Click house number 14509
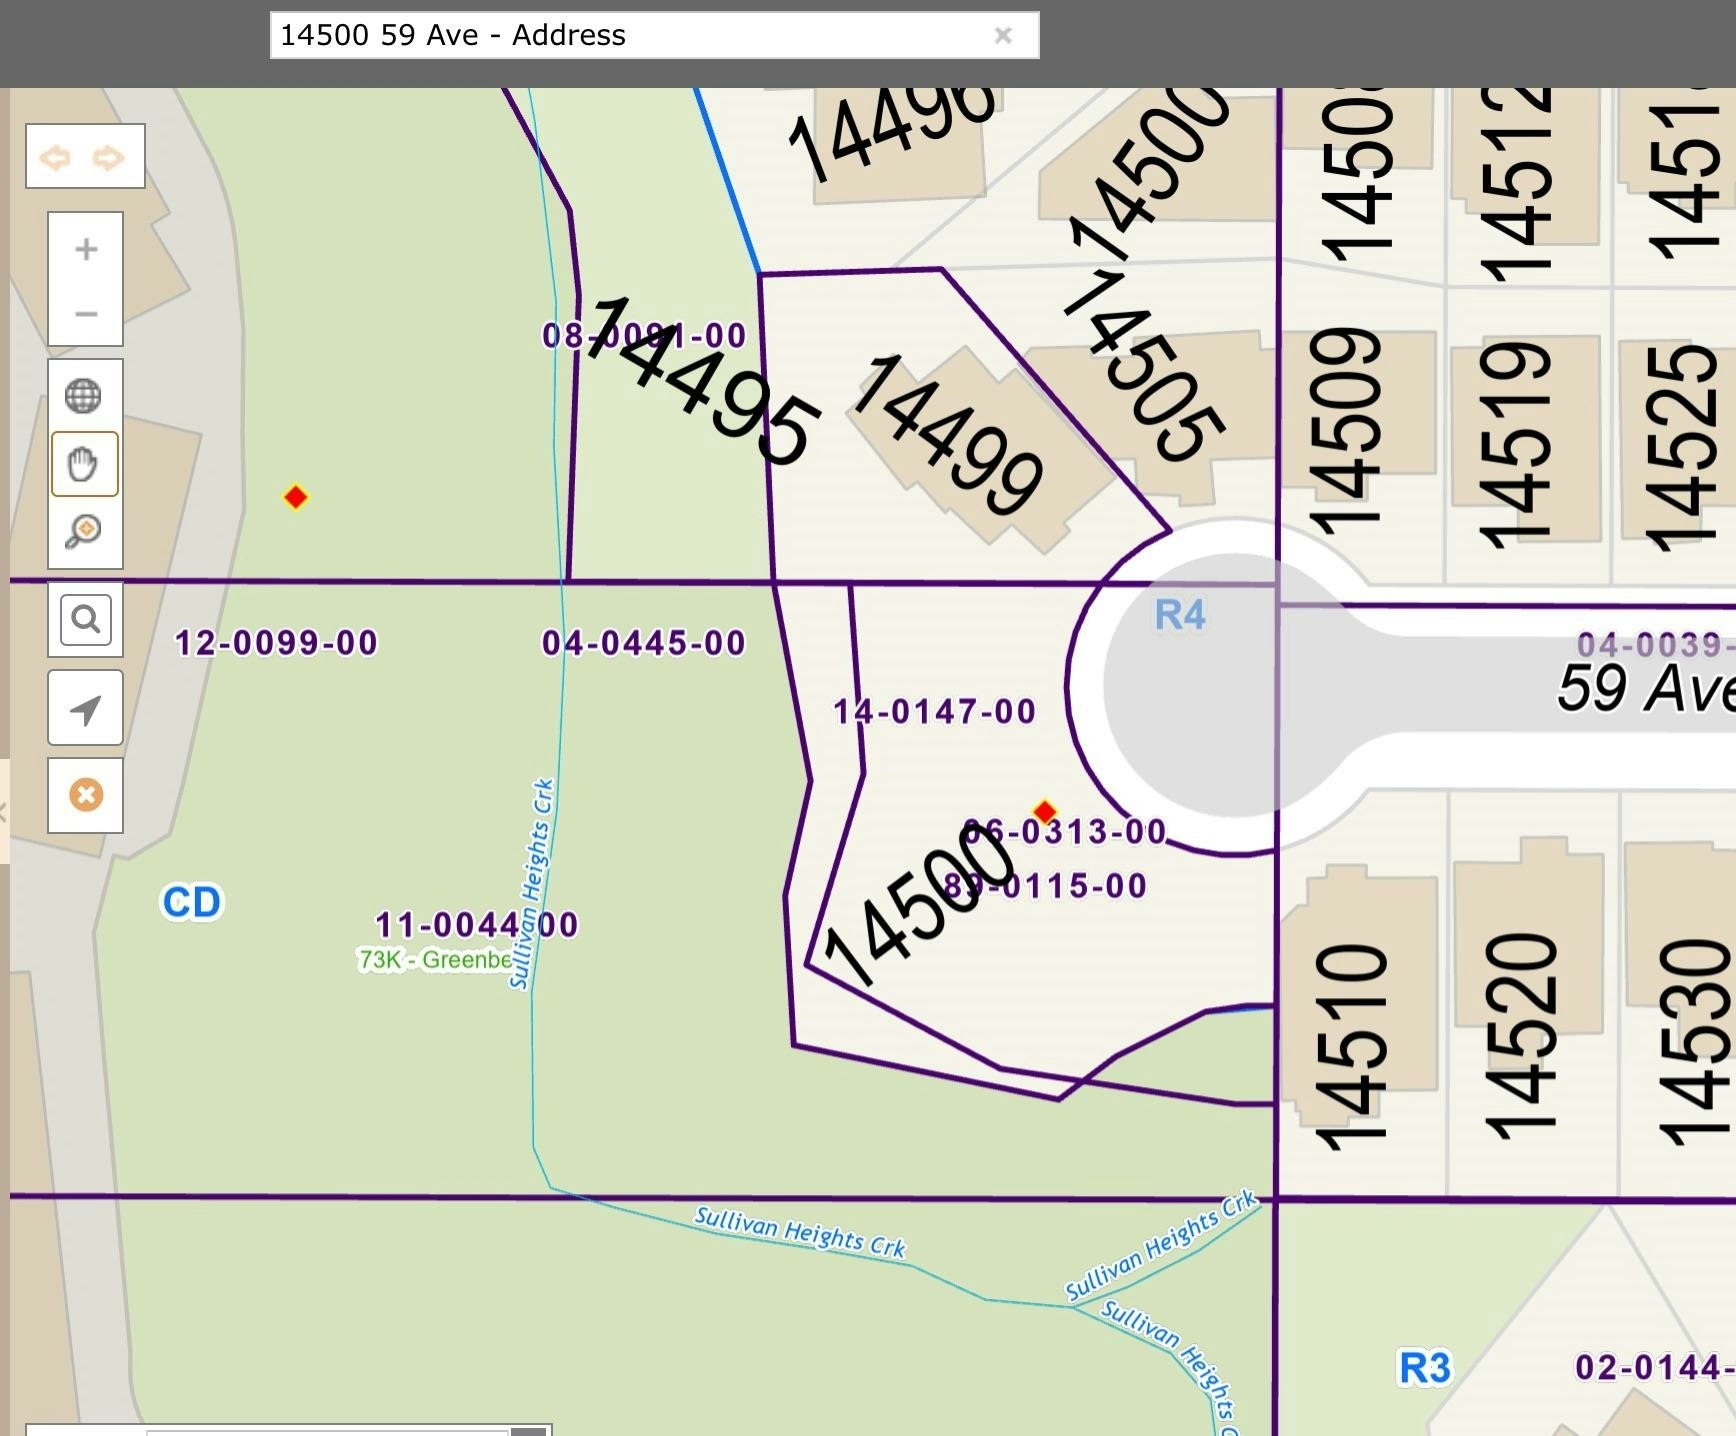Image resolution: width=1736 pixels, height=1436 pixels. [x=1345, y=432]
